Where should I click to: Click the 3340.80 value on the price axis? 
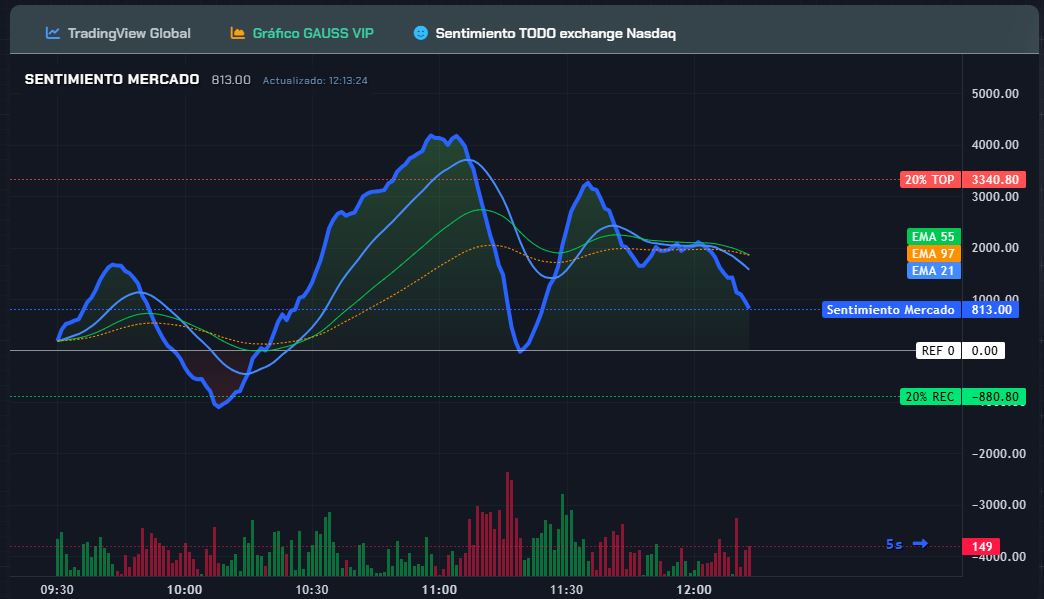click(x=995, y=180)
